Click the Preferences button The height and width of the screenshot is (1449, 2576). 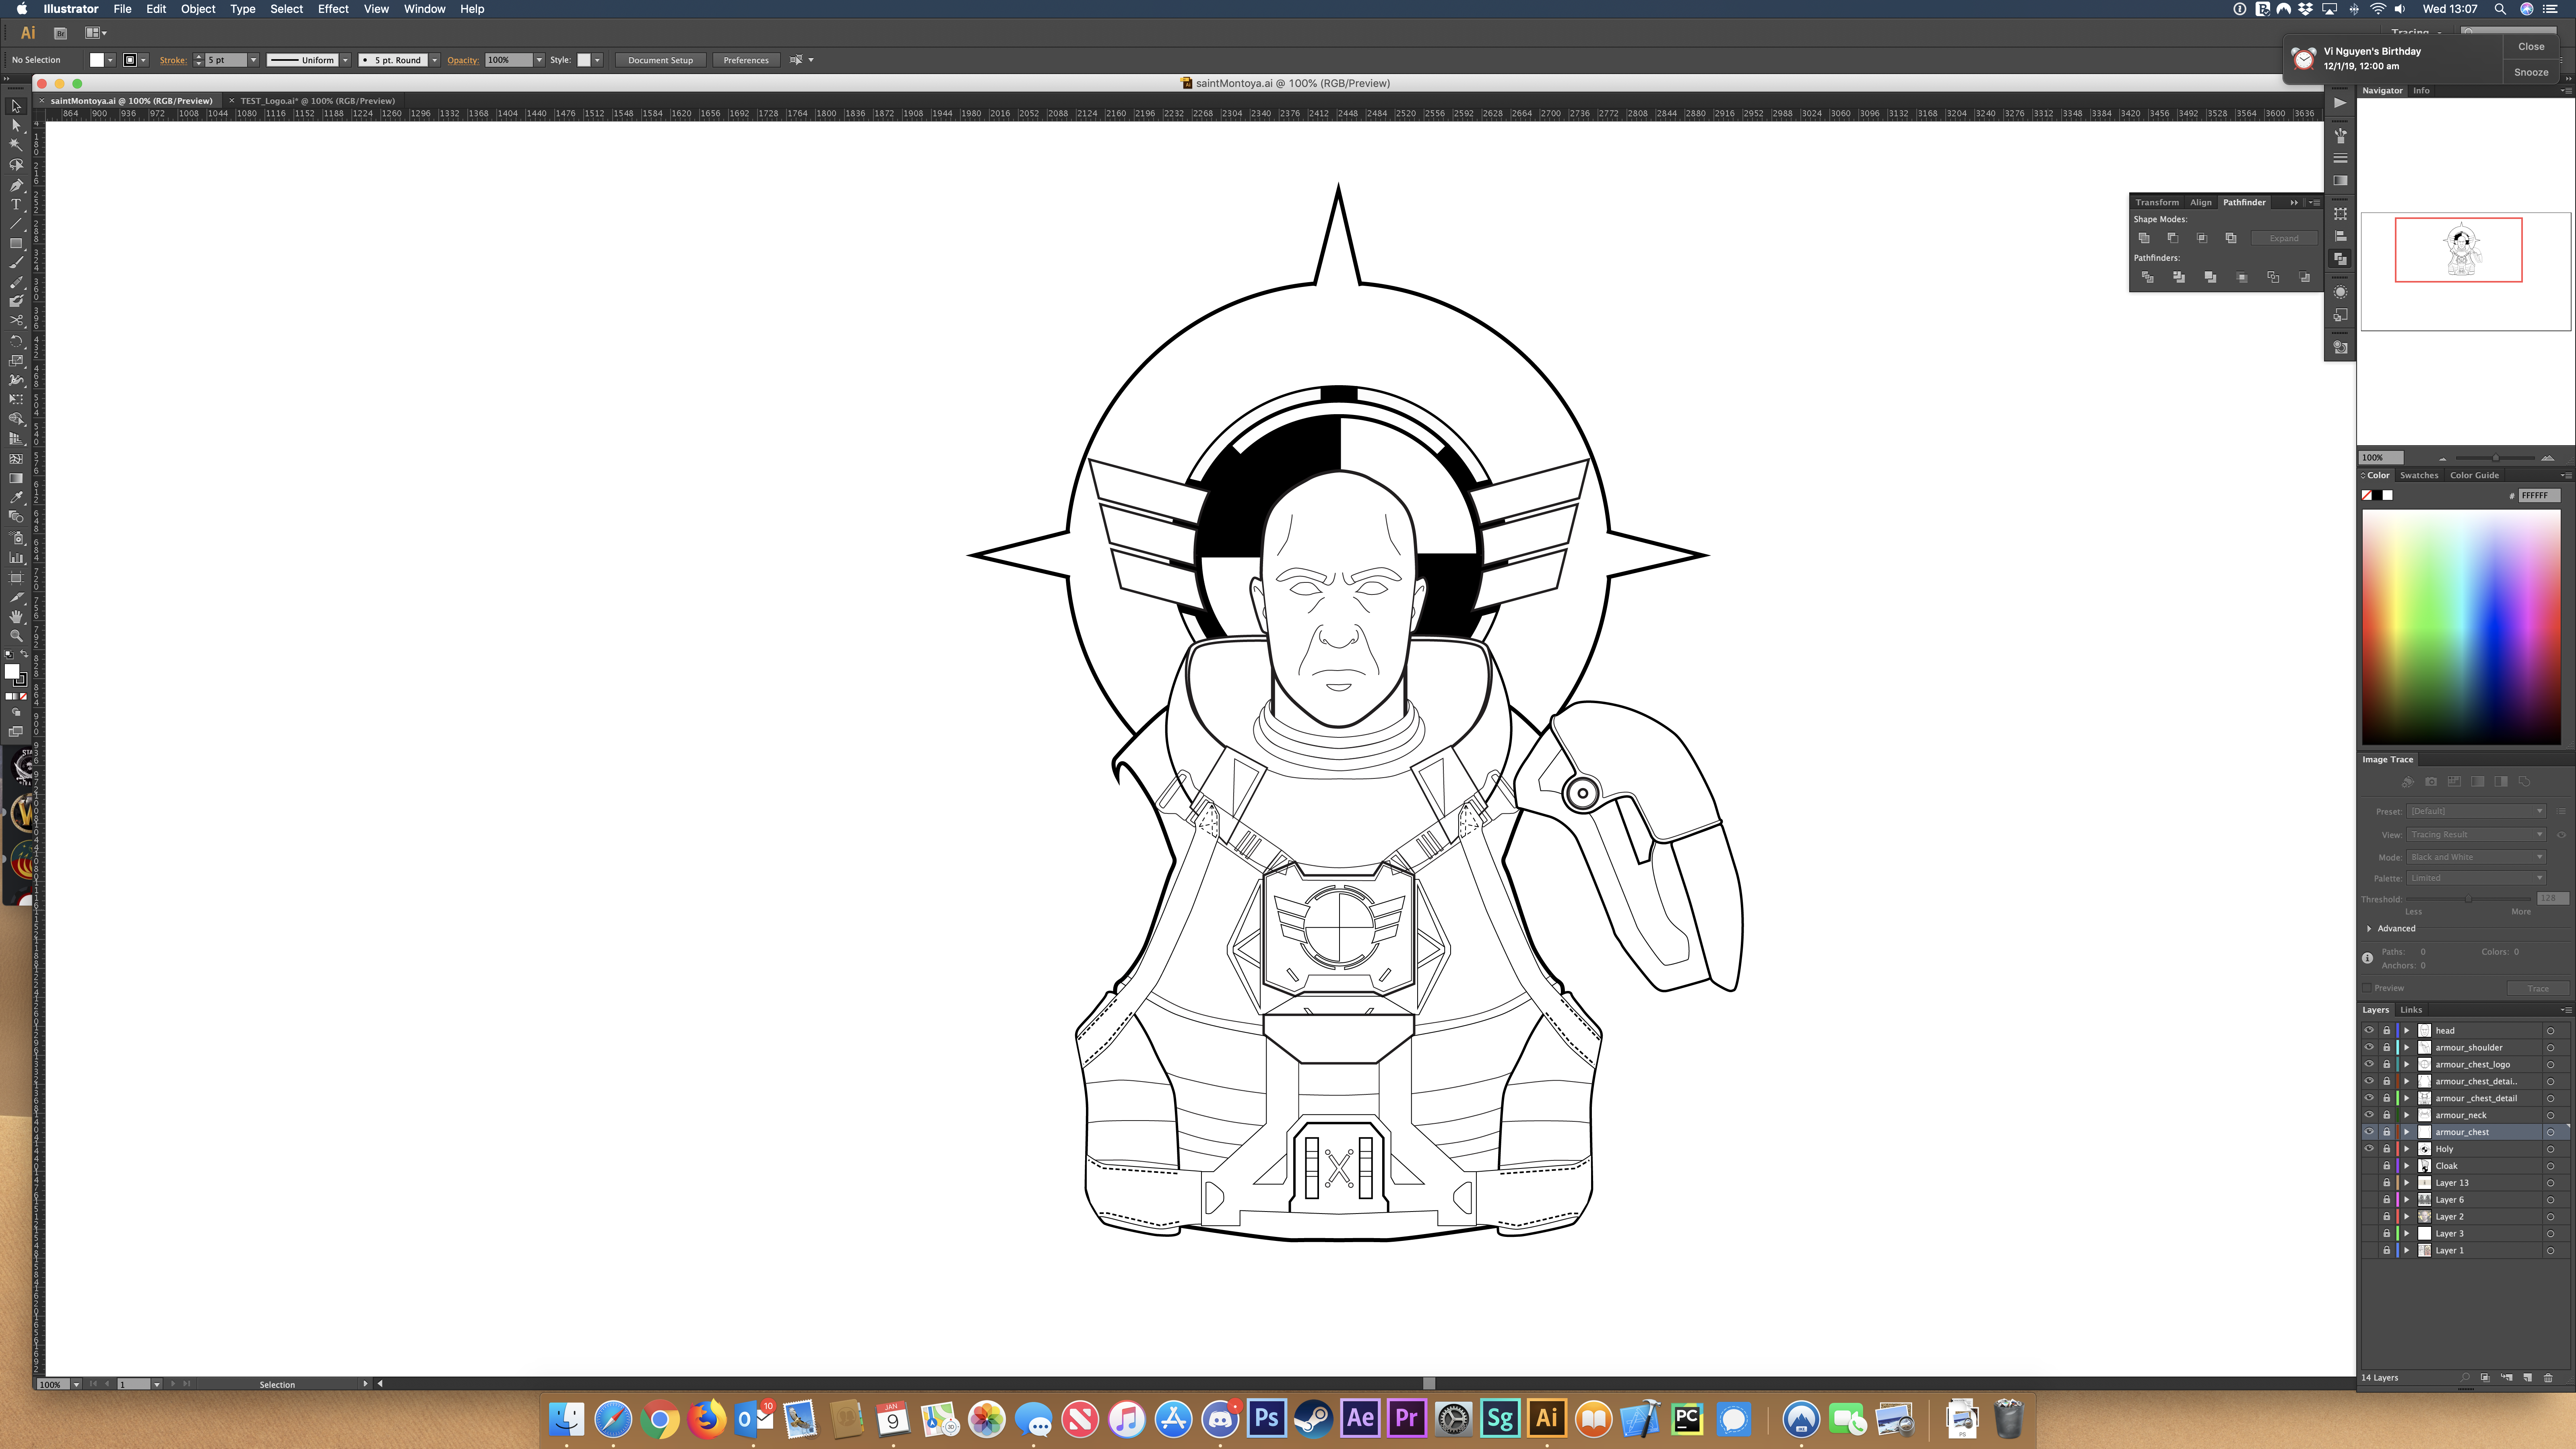click(x=746, y=60)
